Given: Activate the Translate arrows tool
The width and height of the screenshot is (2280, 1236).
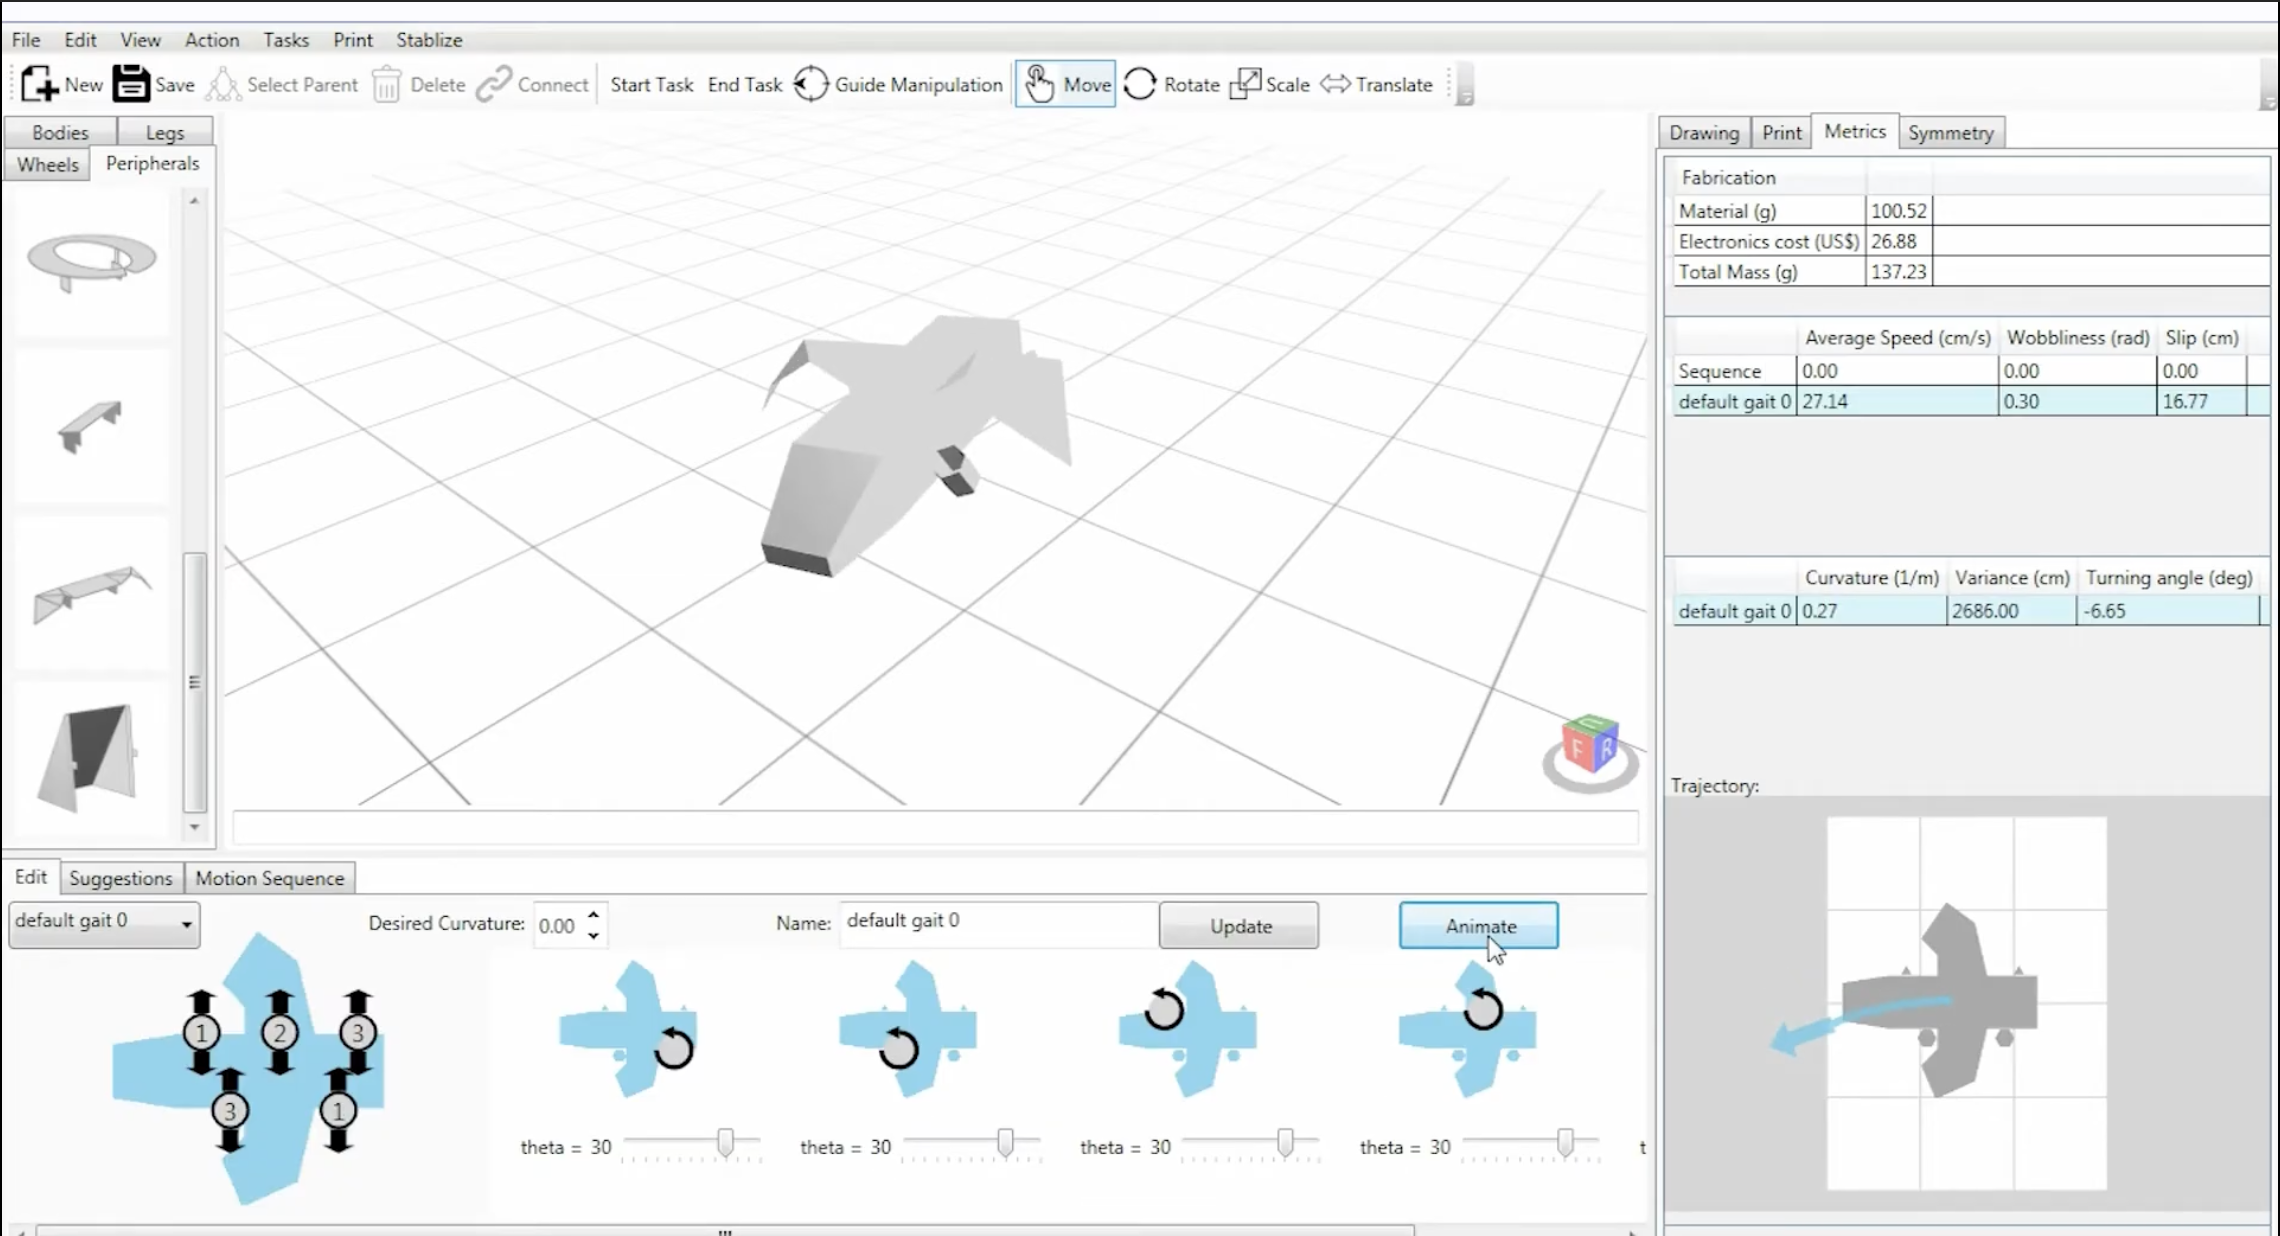Looking at the screenshot, I should click(1335, 84).
